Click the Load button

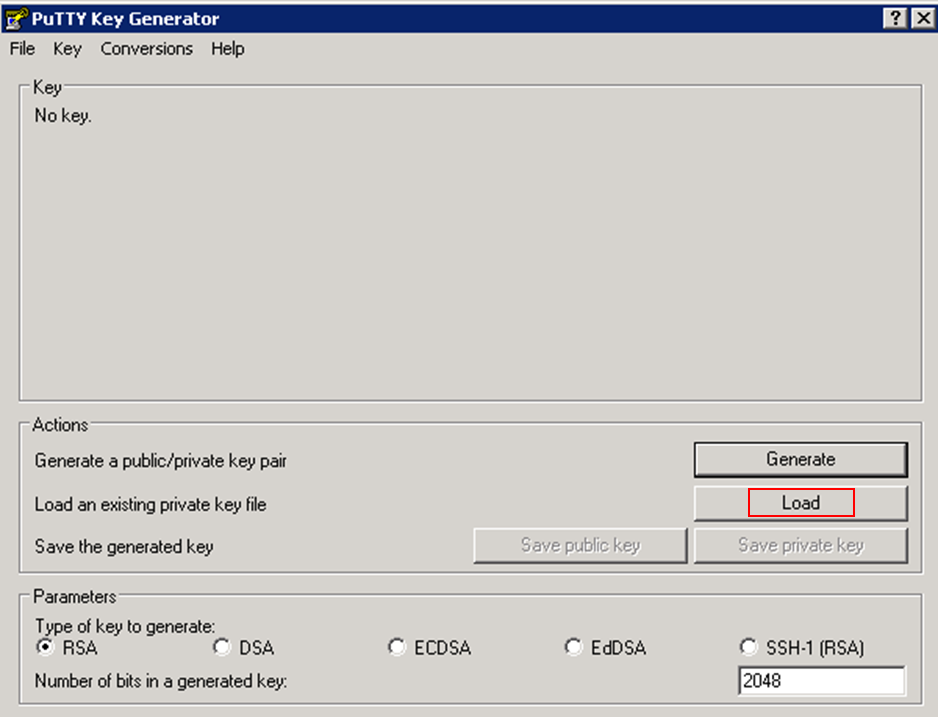[800, 502]
